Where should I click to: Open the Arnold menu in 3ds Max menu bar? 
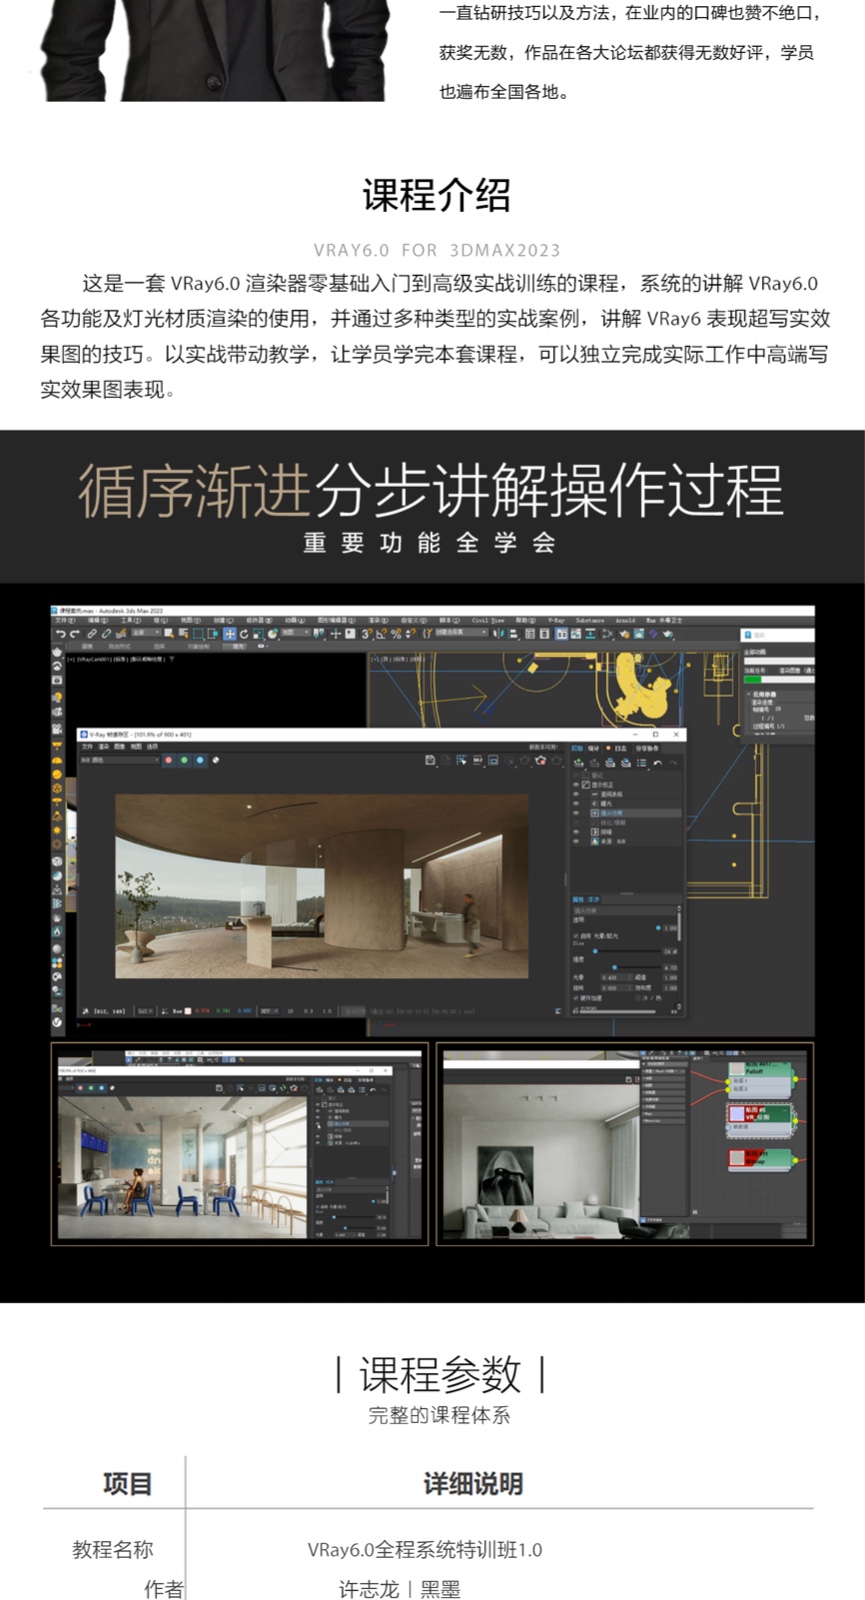pyautogui.click(x=625, y=620)
